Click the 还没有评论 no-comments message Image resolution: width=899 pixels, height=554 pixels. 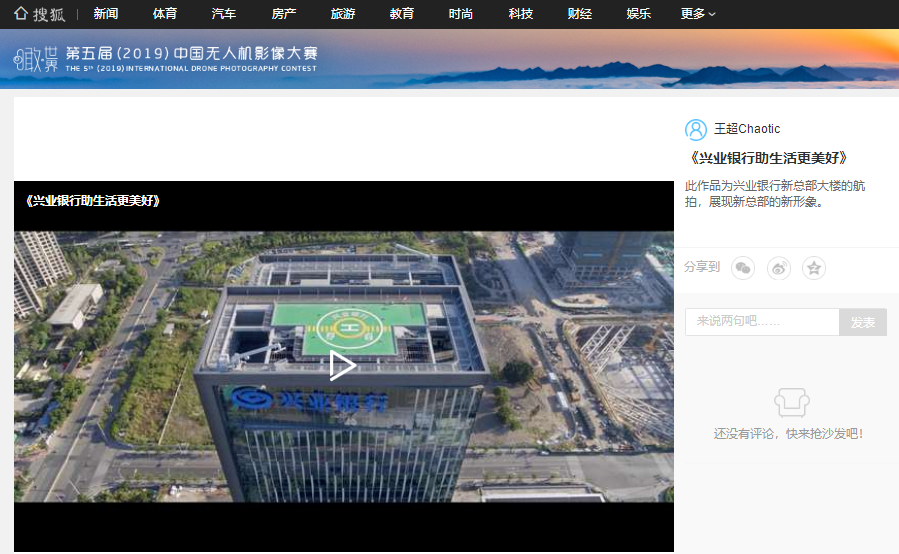pyautogui.click(x=788, y=434)
